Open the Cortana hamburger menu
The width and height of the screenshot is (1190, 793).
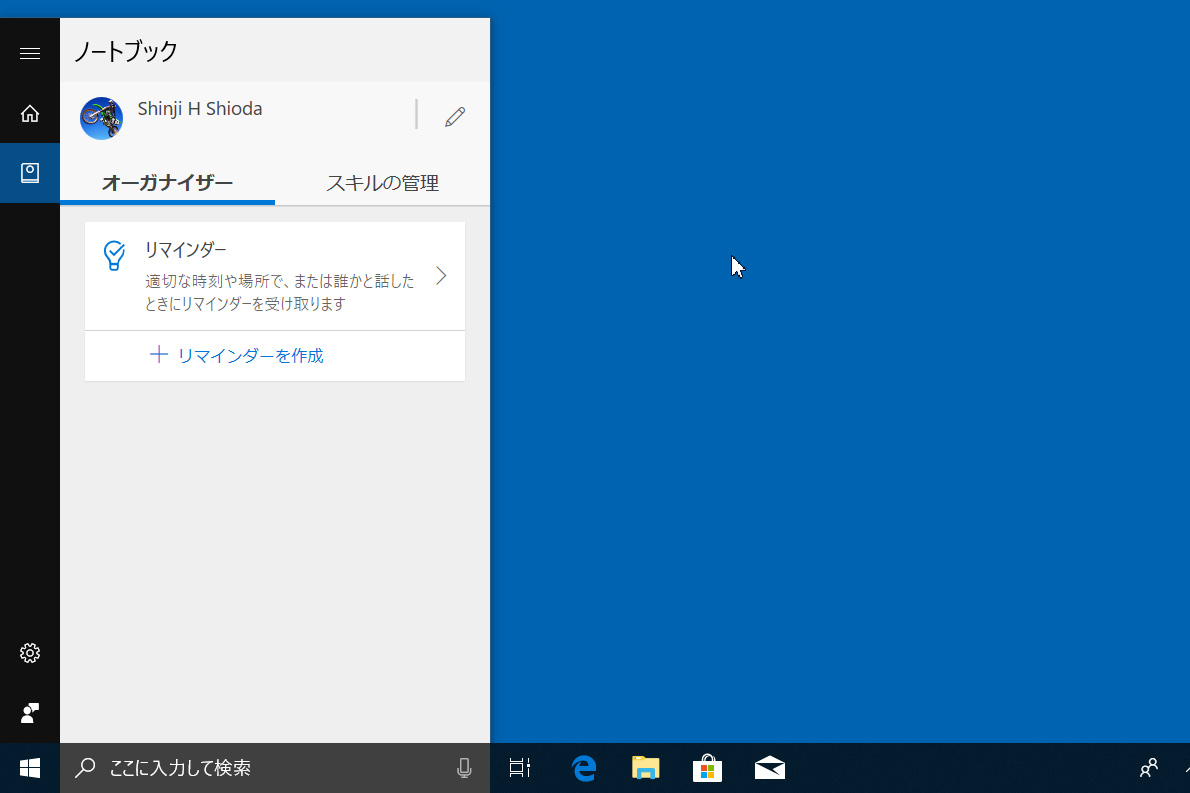point(30,53)
